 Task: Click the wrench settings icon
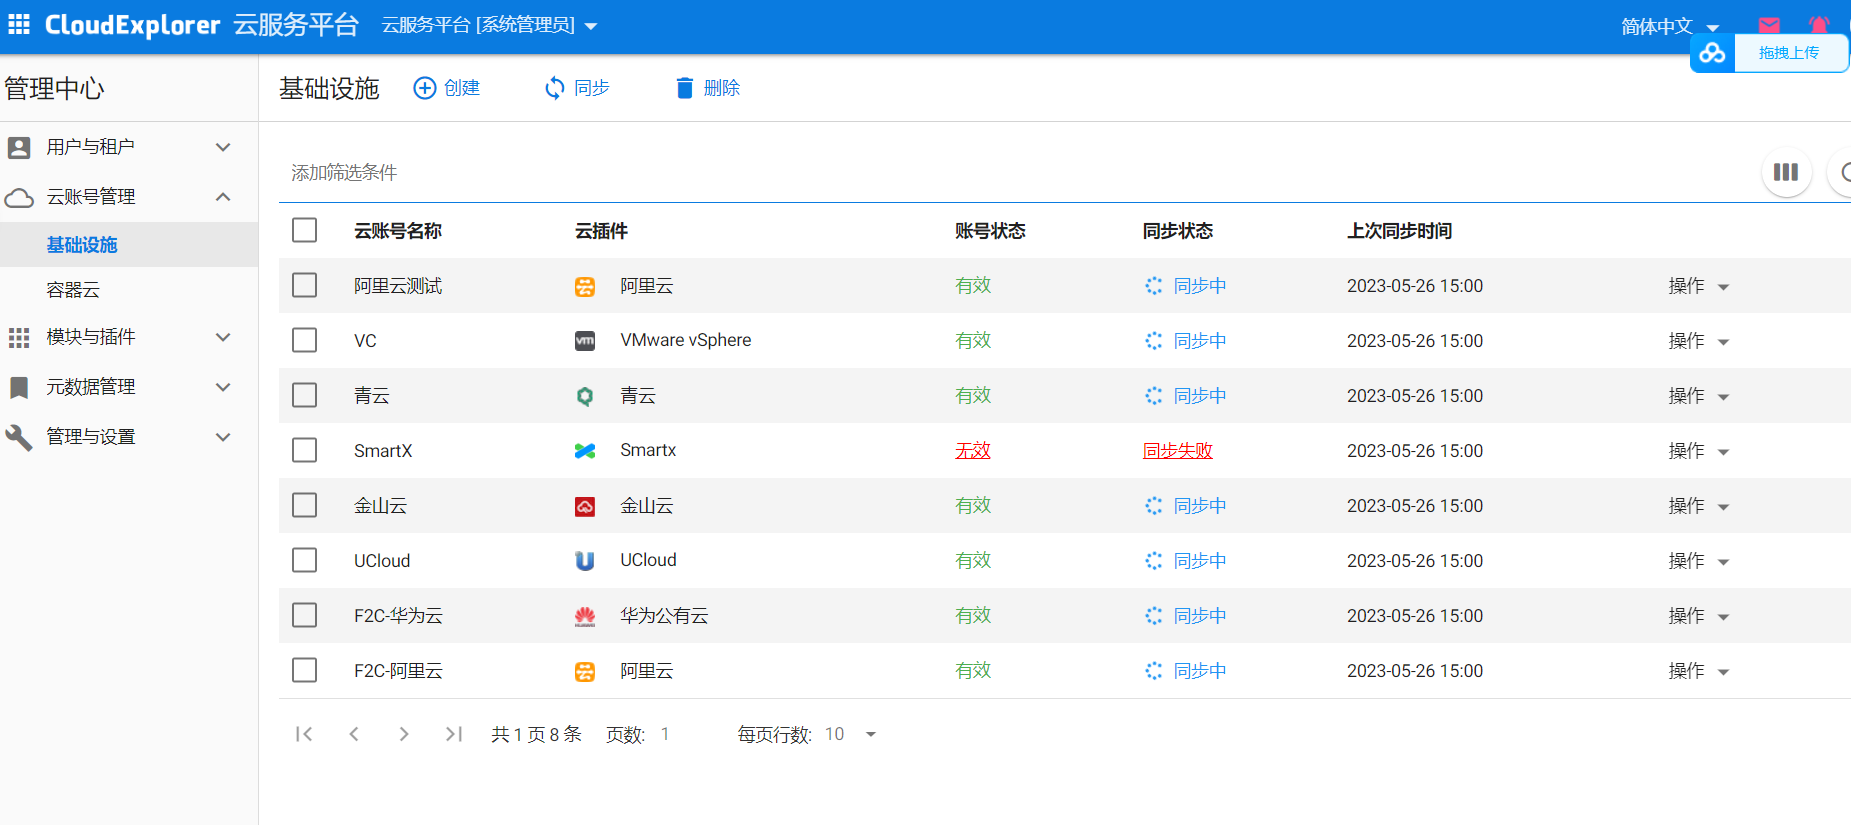tap(19, 437)
